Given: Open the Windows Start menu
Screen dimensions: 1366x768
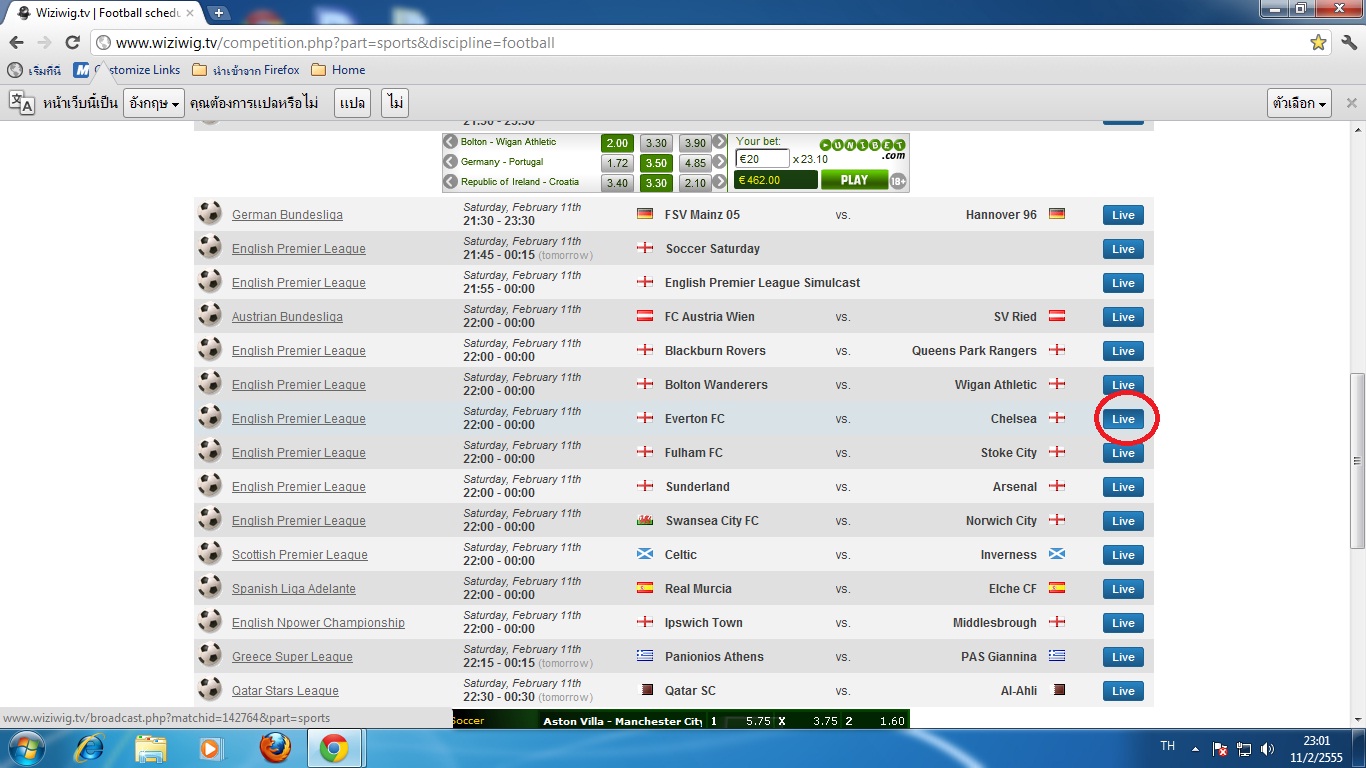Looking at the screenshot, I should (x=26, y=748).
